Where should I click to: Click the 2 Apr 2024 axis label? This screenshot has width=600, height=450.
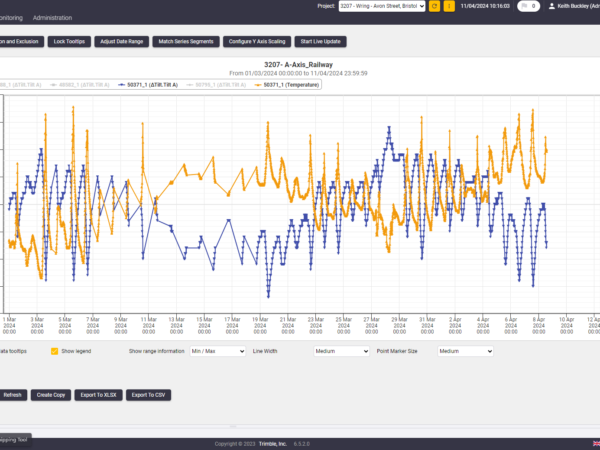click(455, 325)
